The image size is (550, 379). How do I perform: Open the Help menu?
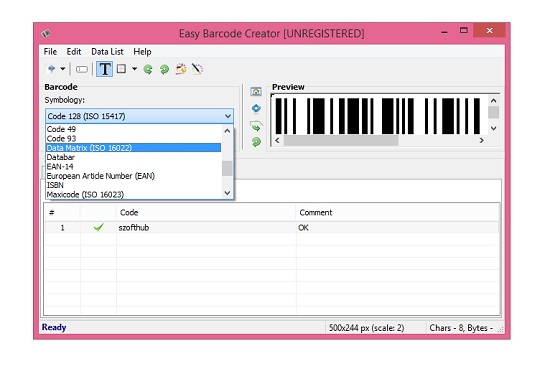(x=142, y=52)
